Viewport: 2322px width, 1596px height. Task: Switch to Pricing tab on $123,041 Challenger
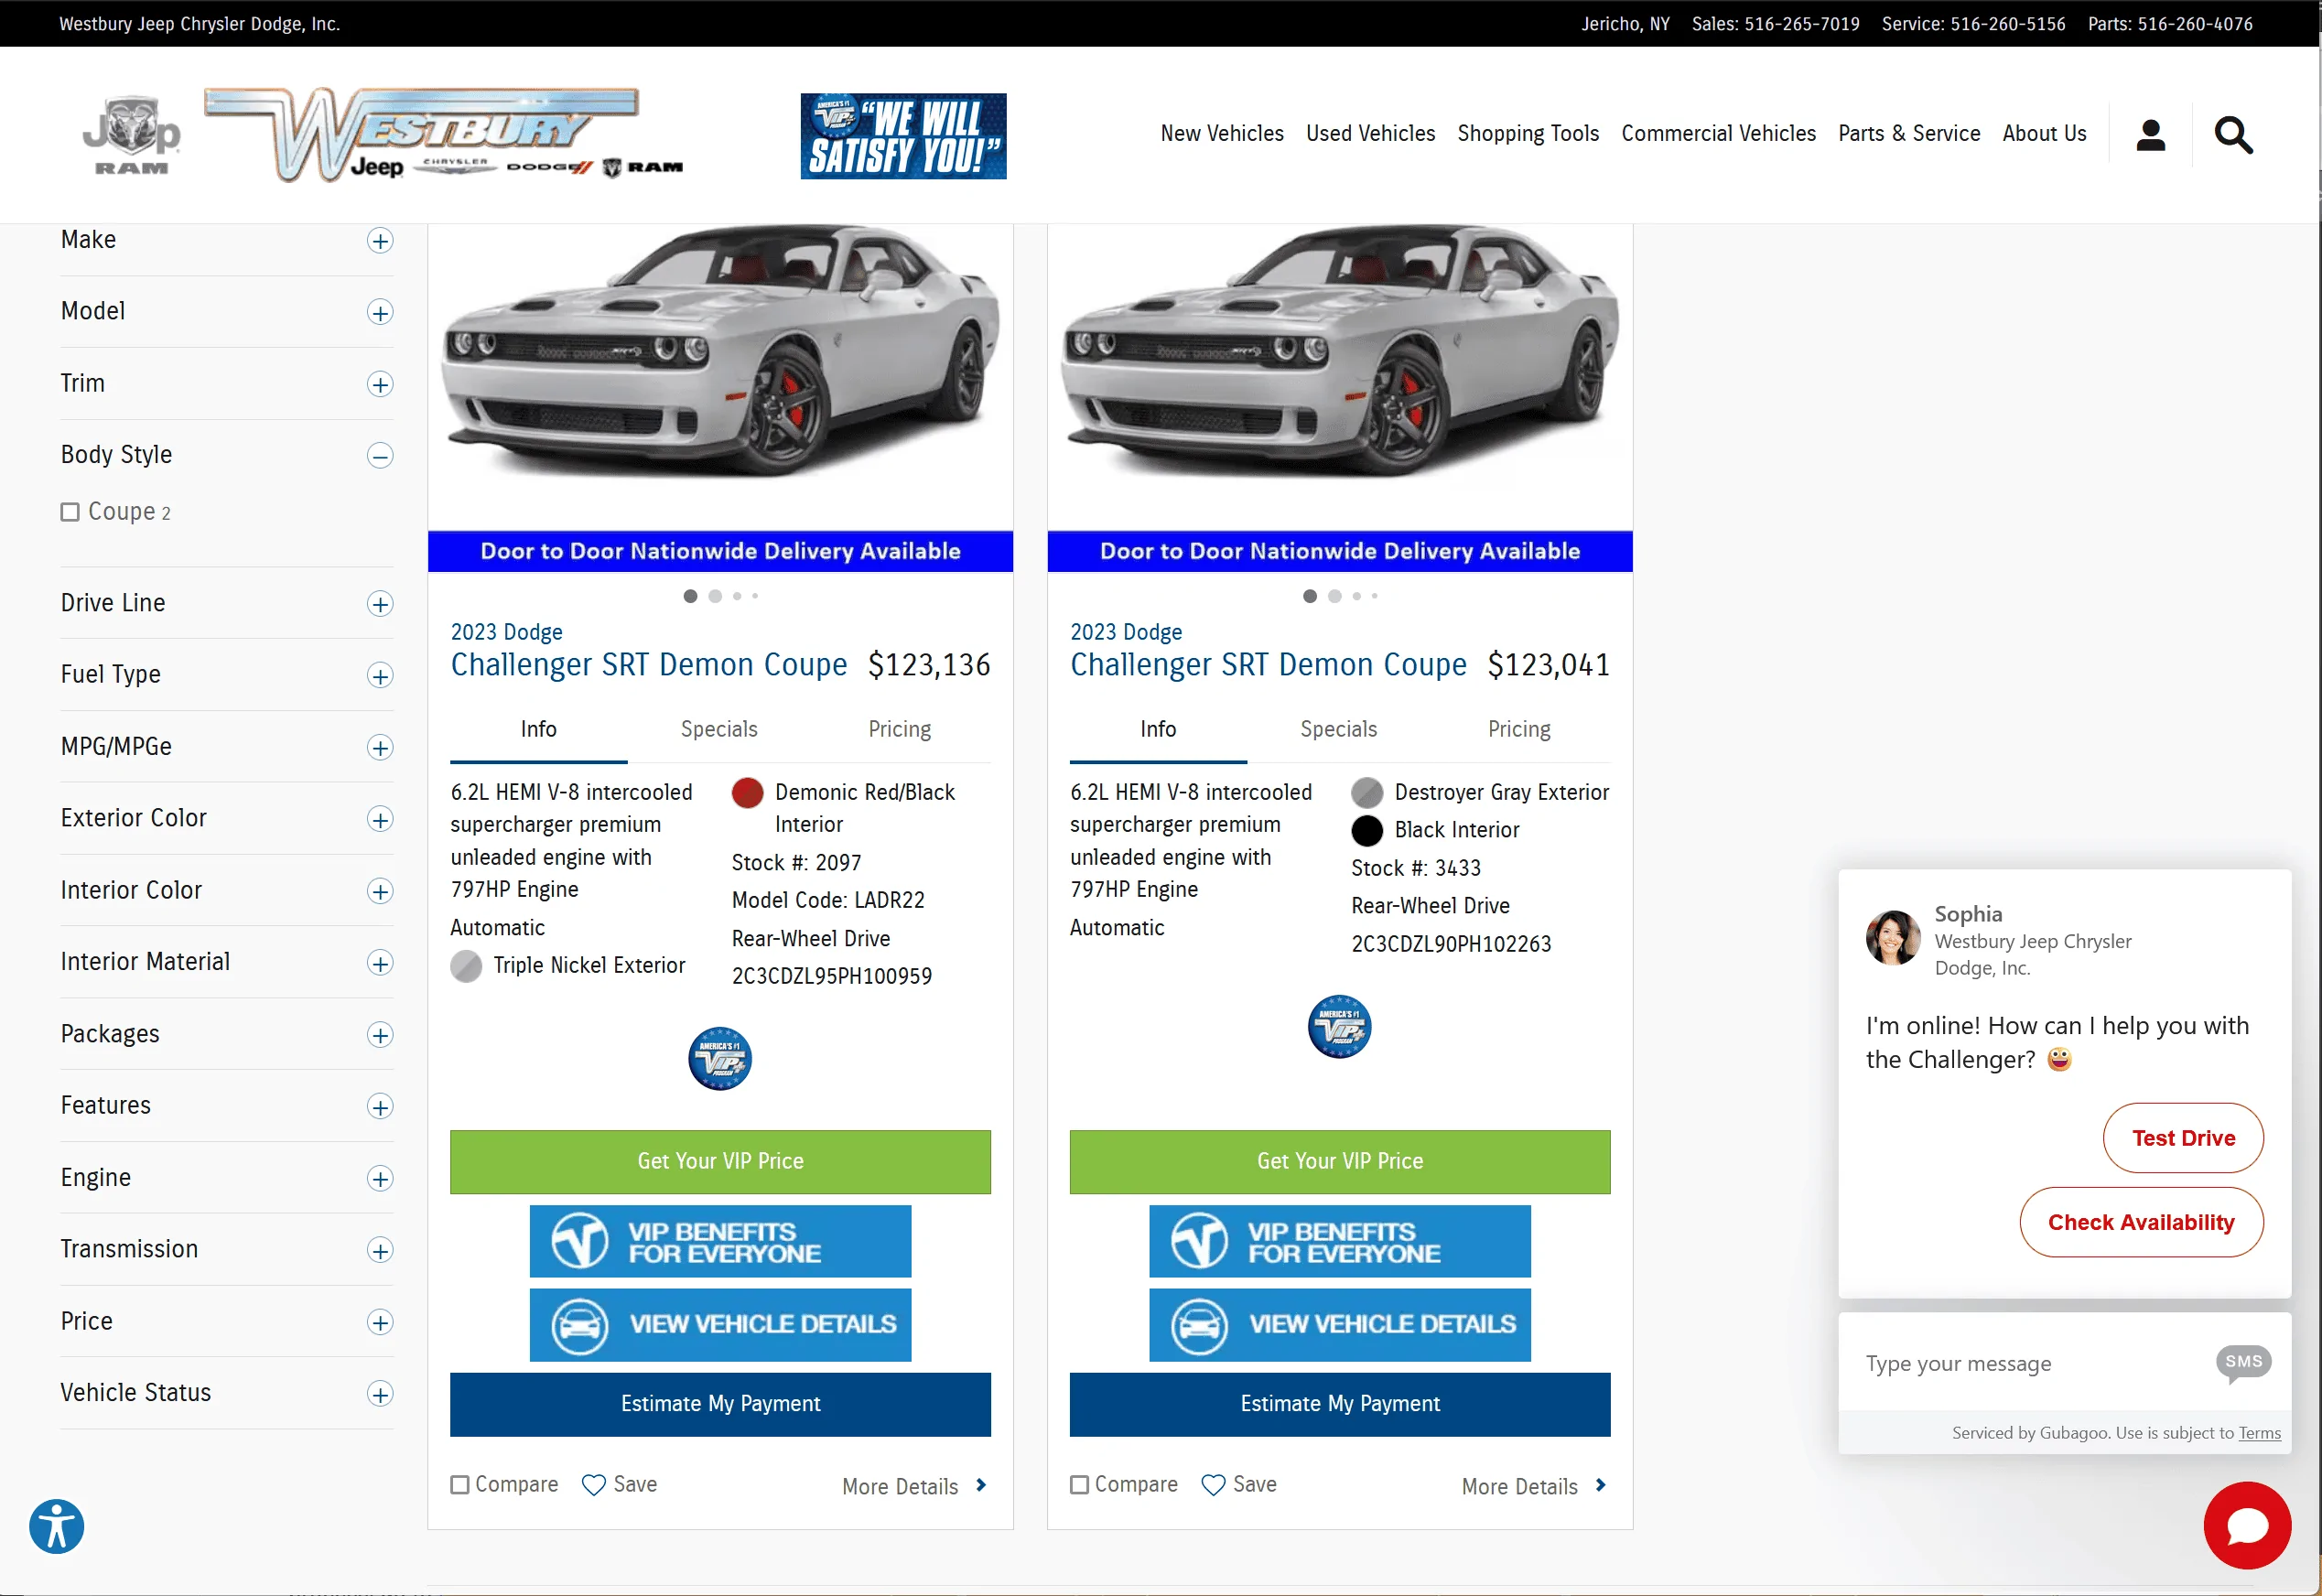point(1519,730)
